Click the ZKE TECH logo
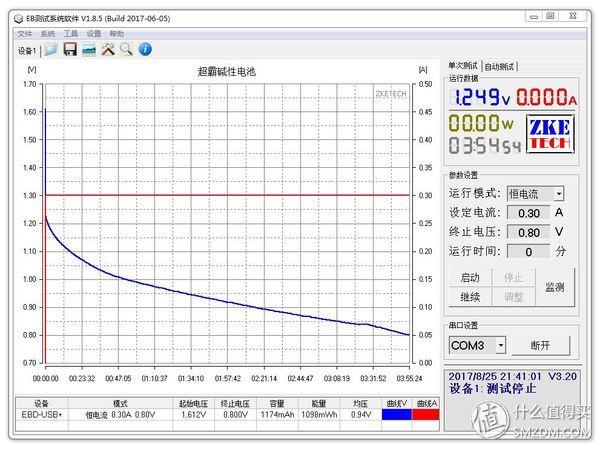 pos(550,134)
